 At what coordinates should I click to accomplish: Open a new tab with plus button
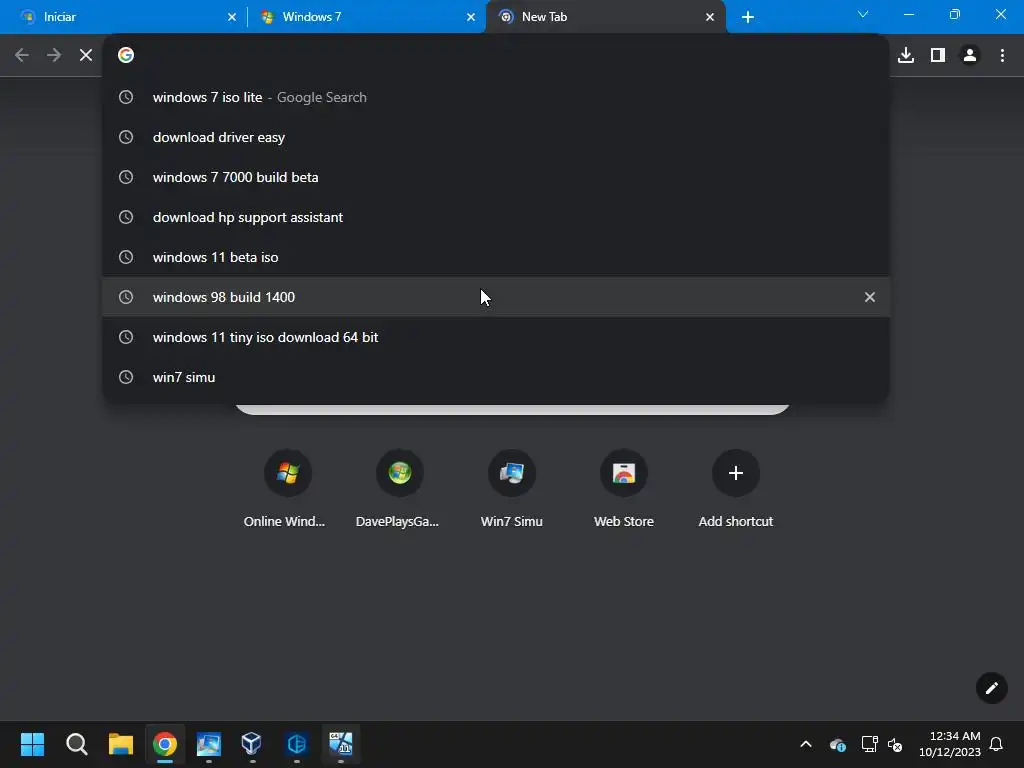coord(748,17)
